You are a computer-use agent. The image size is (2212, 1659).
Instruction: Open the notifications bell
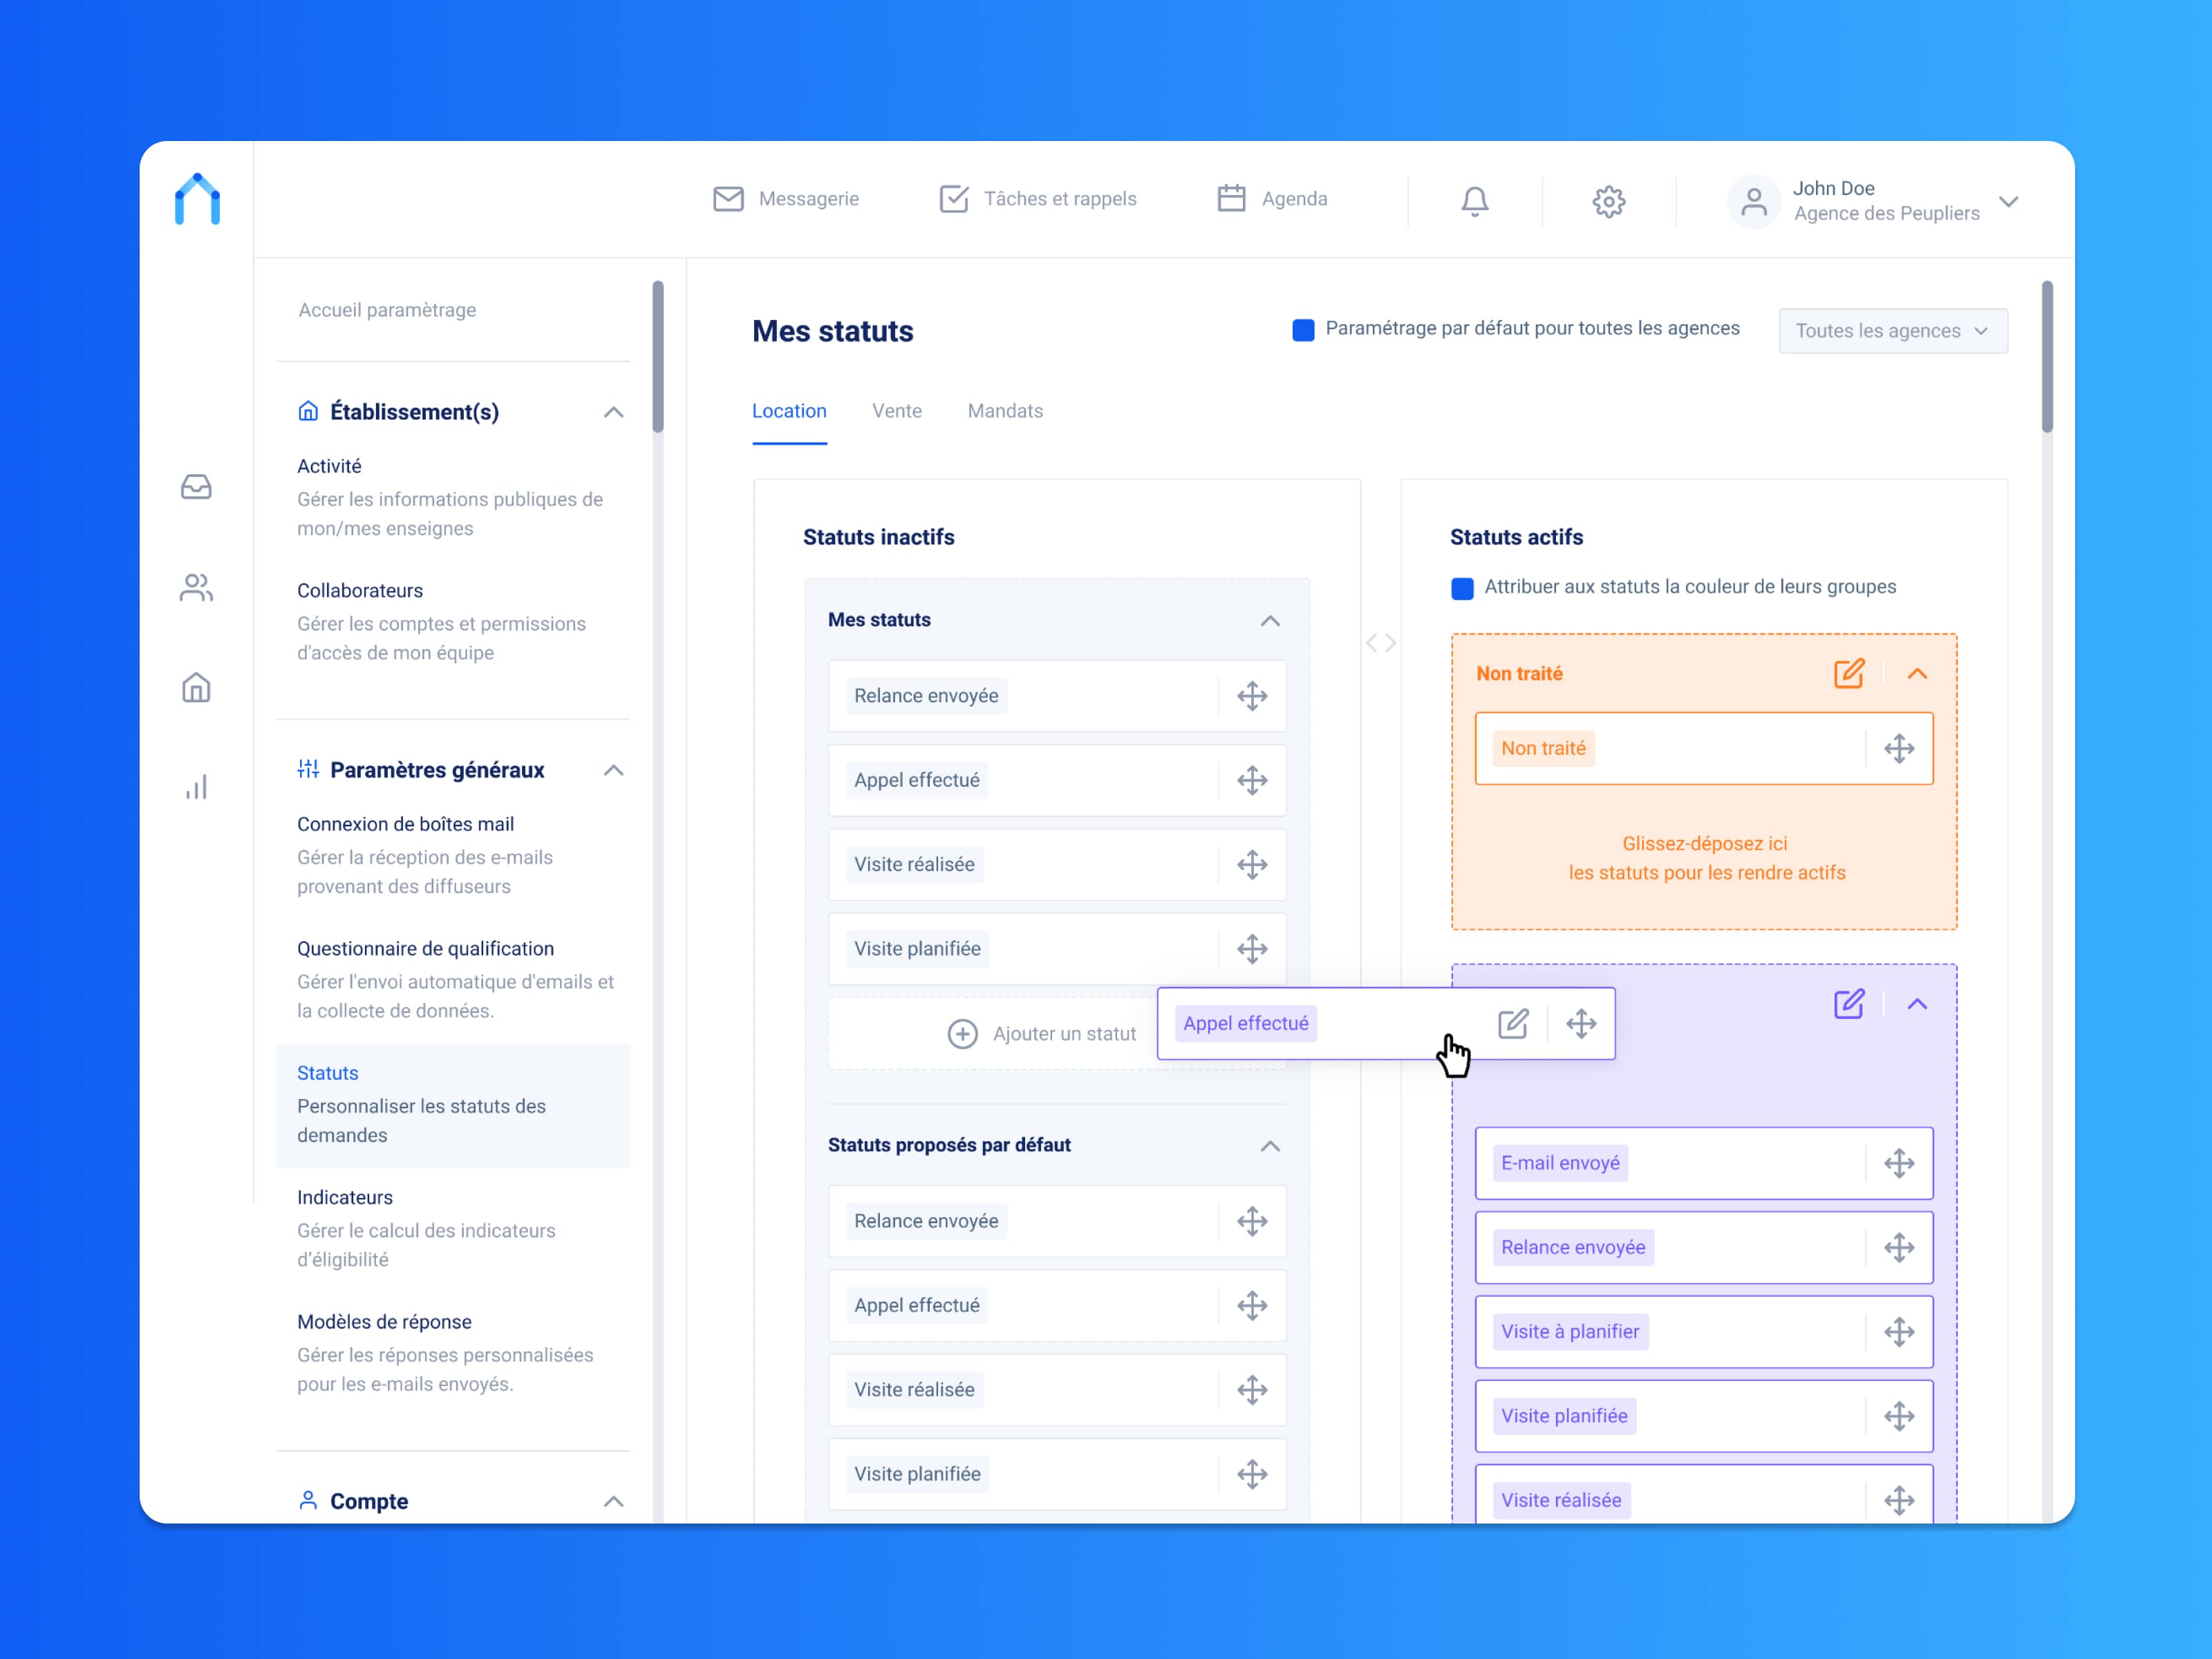click(1475, 201)
